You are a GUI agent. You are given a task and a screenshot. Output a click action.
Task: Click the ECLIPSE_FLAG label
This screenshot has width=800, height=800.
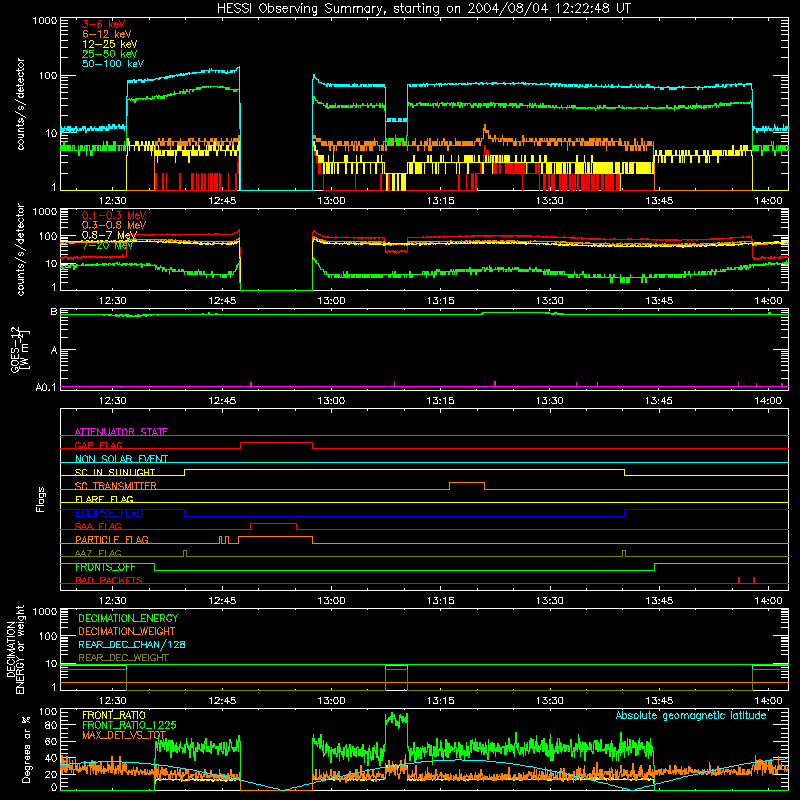[109, 513]
